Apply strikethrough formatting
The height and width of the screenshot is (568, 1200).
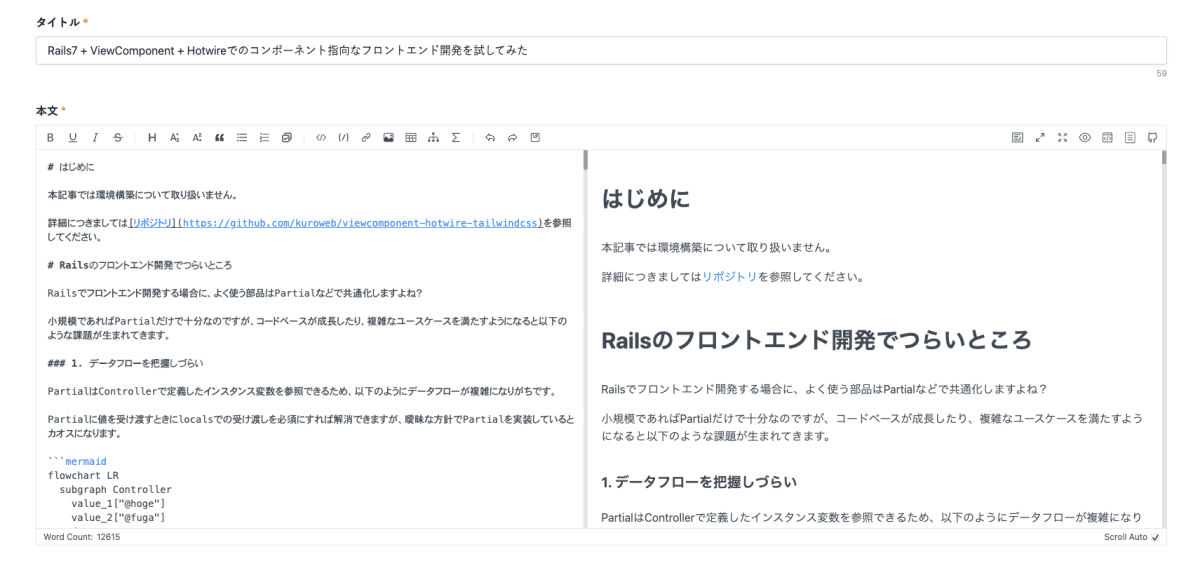(x=118, y=137)
